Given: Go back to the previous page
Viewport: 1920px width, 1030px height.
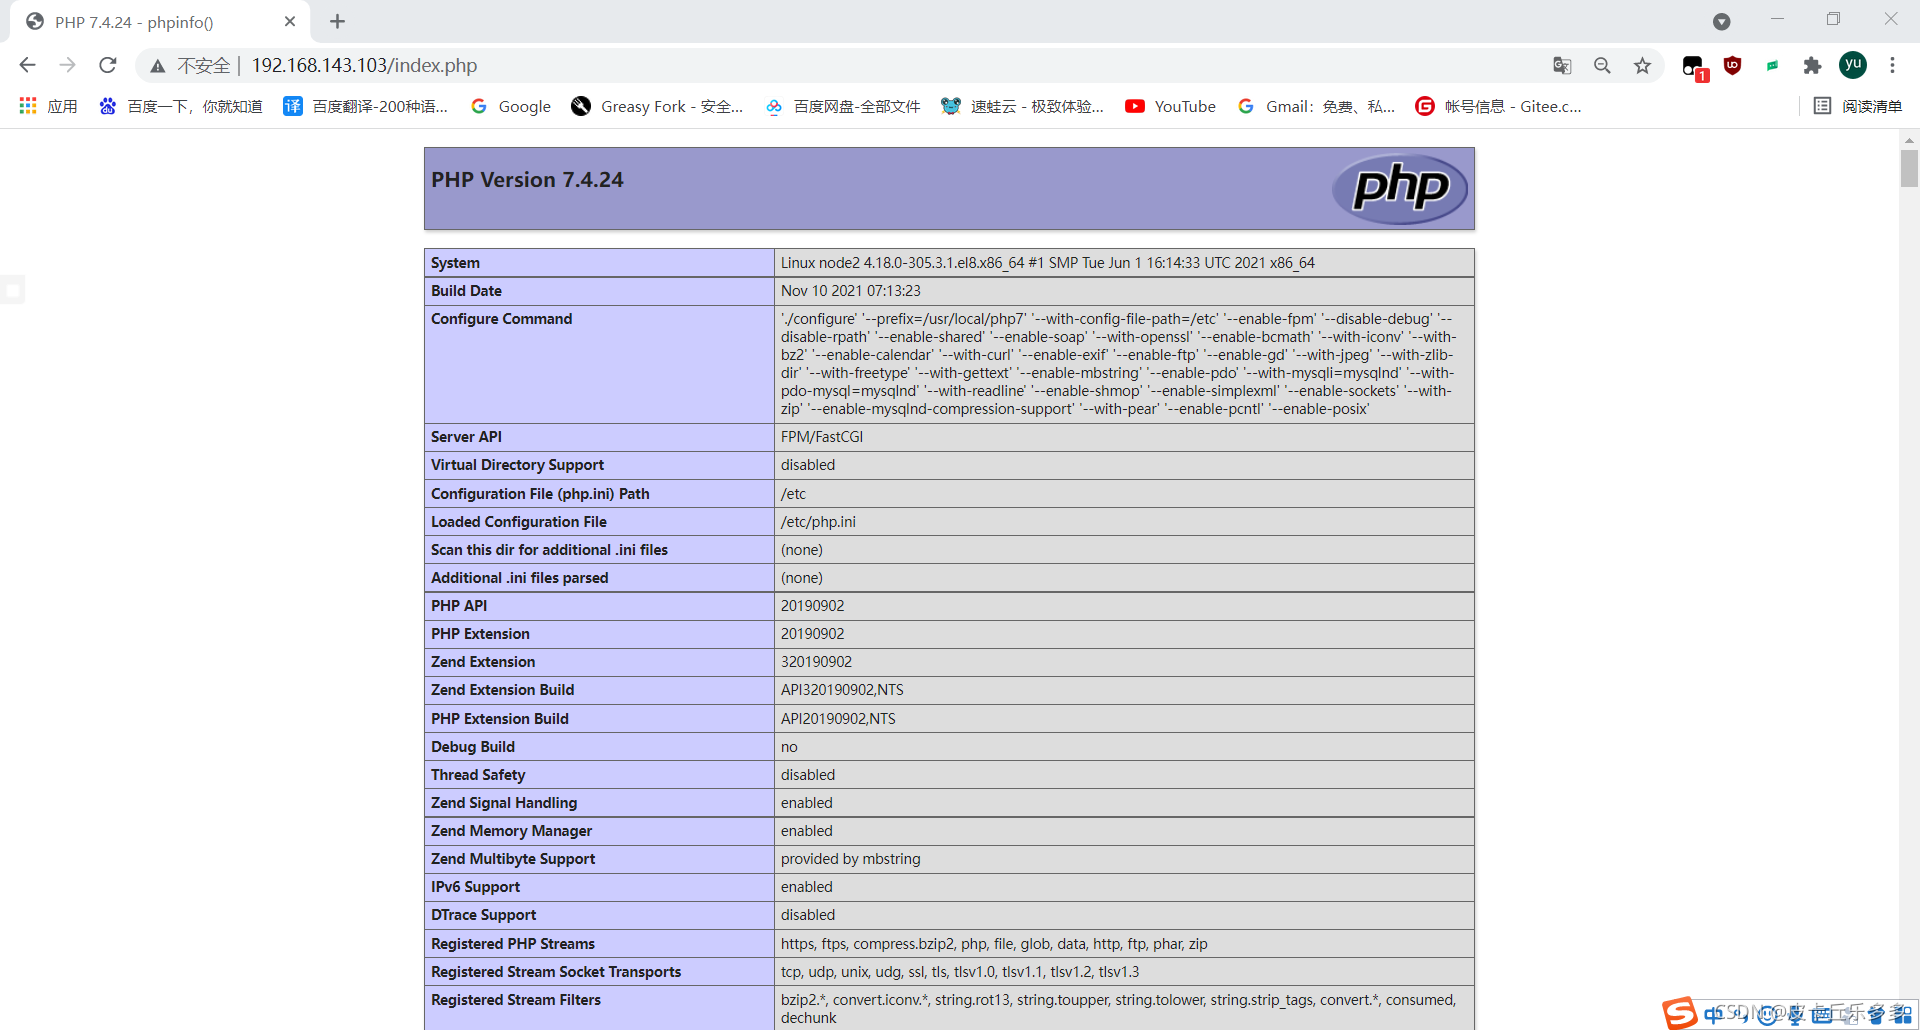Looking at the screenshot, I should (27, 65).
